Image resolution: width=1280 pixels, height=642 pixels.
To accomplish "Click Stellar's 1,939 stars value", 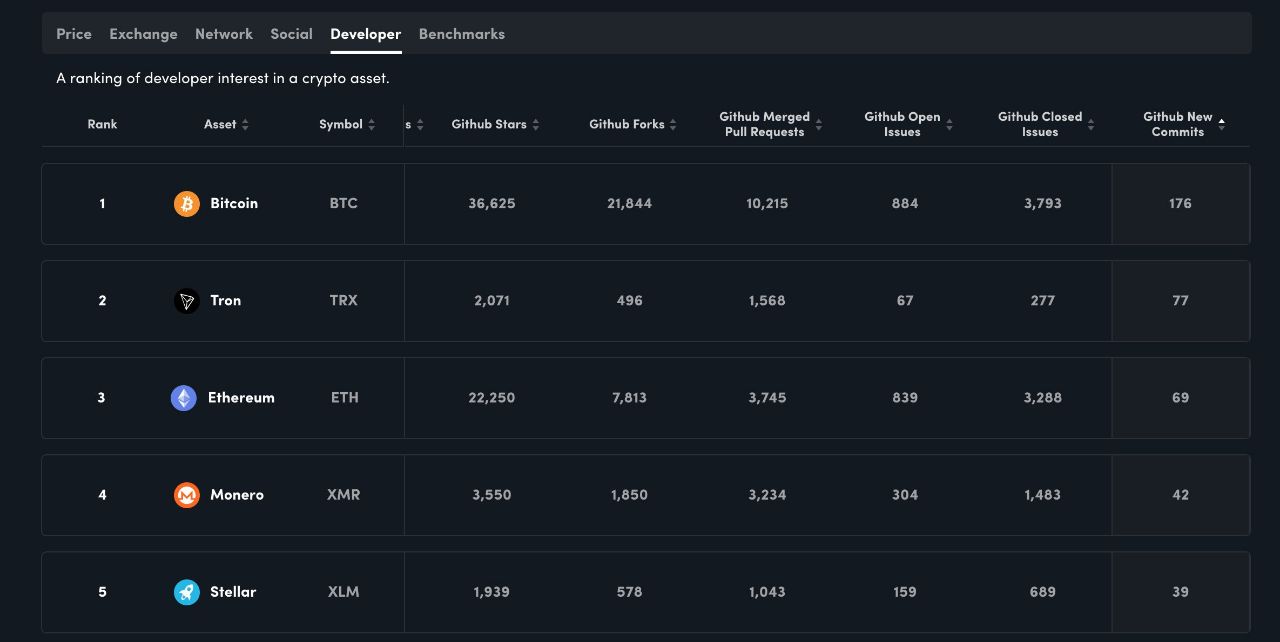I will 492,591.
